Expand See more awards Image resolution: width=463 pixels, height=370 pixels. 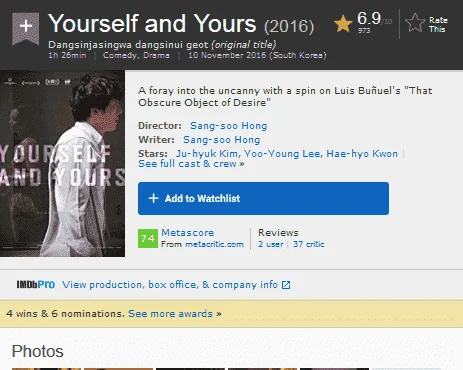click(175, 314)
